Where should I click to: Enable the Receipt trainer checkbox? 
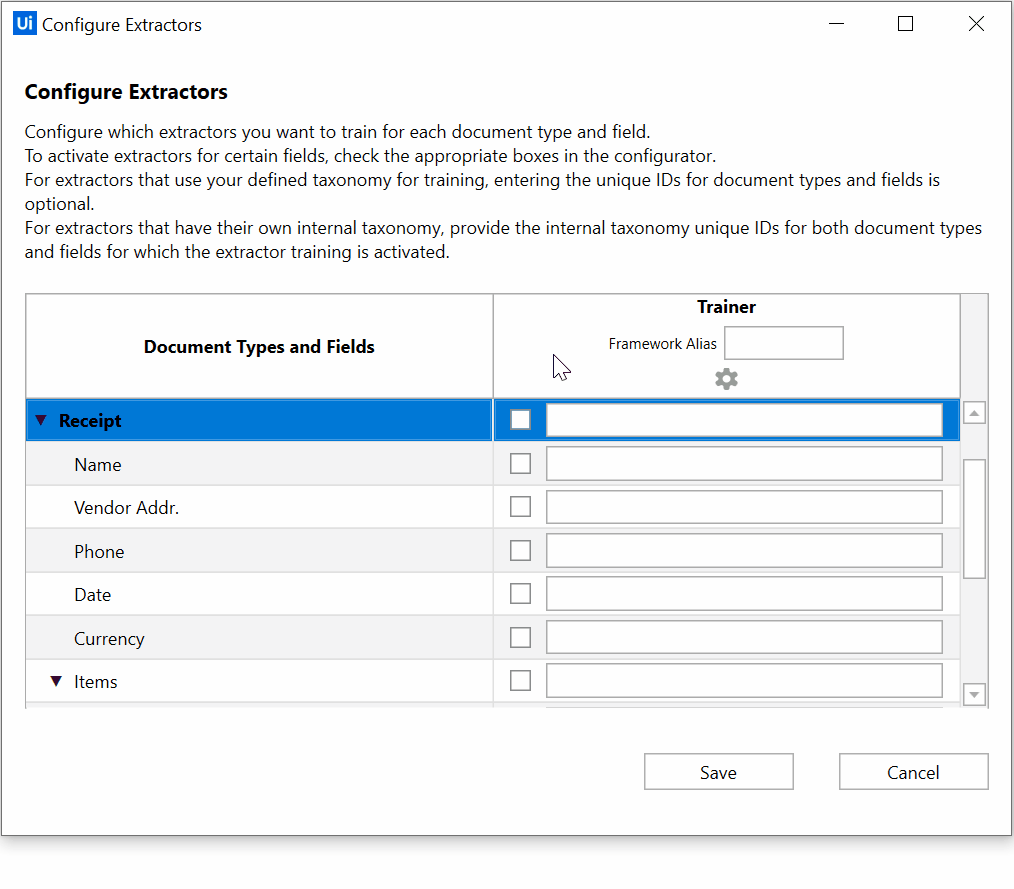(520, 420)
